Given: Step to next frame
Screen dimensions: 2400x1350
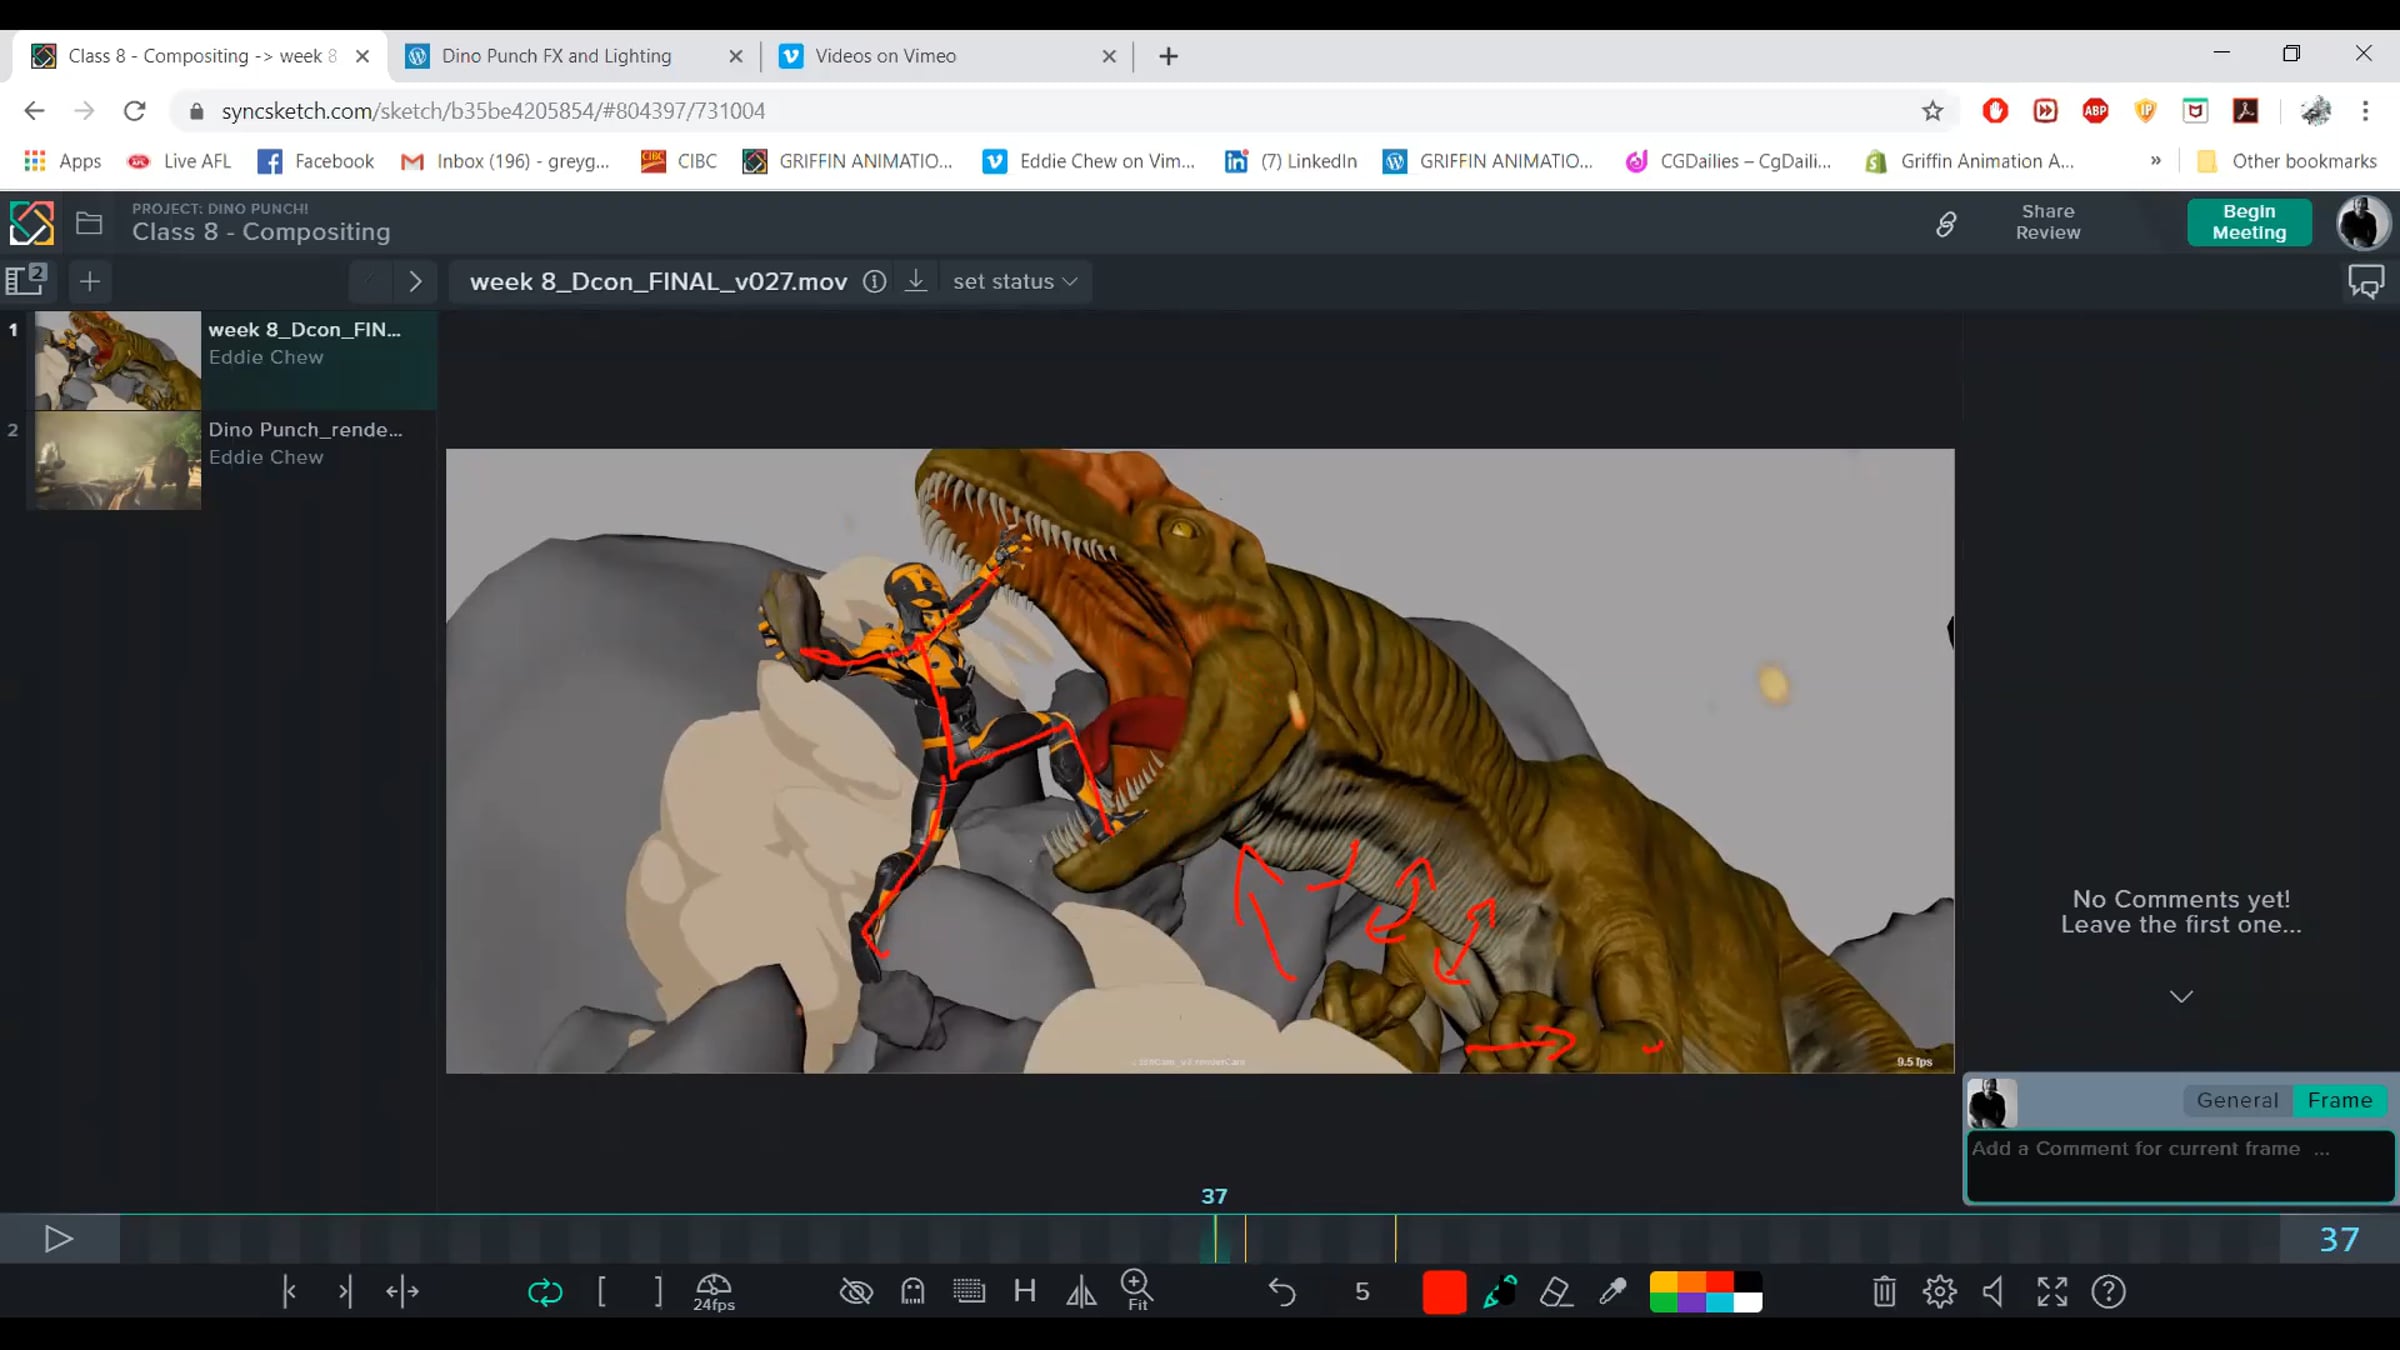Looking at the screenshot, I should coord(345,1292).
